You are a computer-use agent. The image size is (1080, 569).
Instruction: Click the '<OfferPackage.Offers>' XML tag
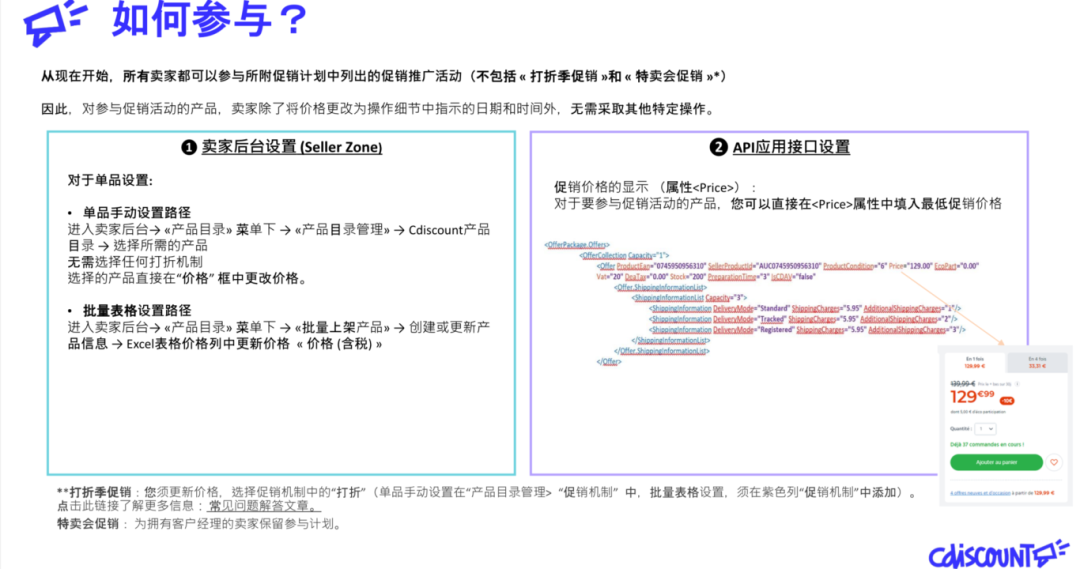point(577,245)
